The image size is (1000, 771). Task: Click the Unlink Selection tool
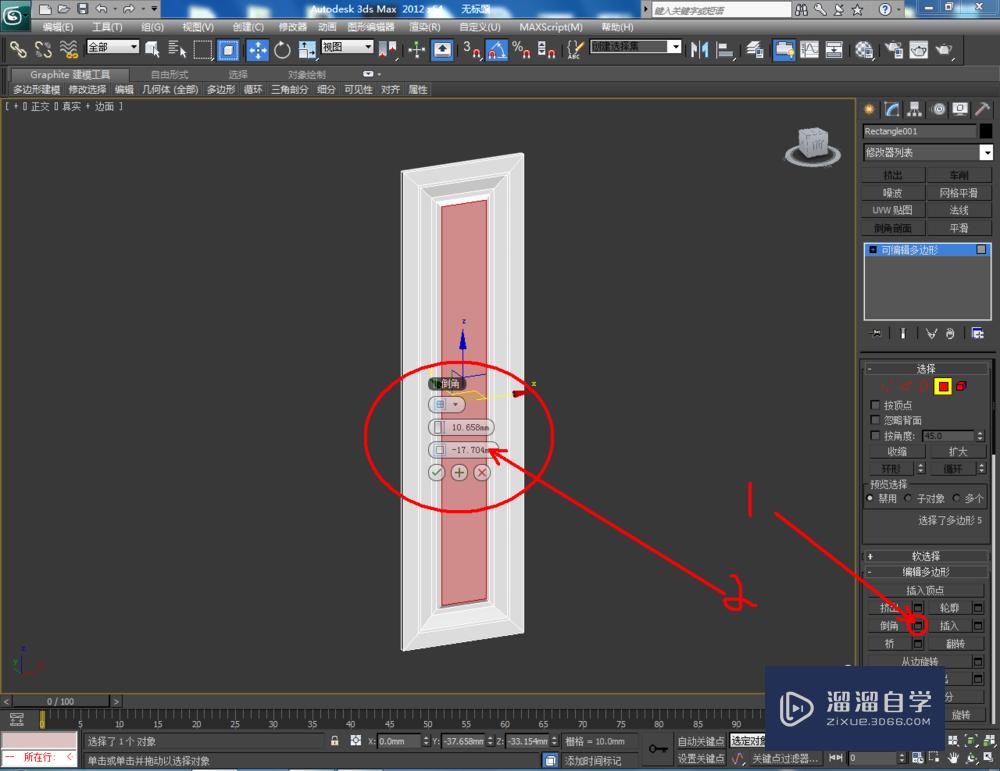click(x=43, y=49)
